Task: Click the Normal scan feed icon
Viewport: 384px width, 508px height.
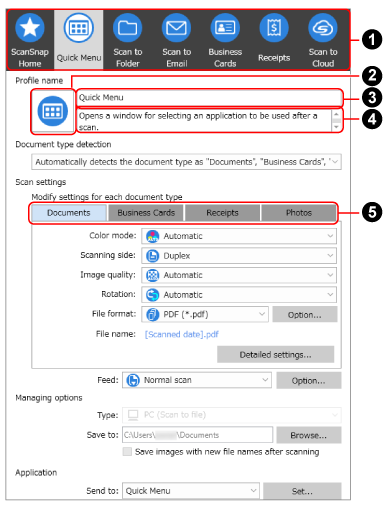Action: (133, 380)
